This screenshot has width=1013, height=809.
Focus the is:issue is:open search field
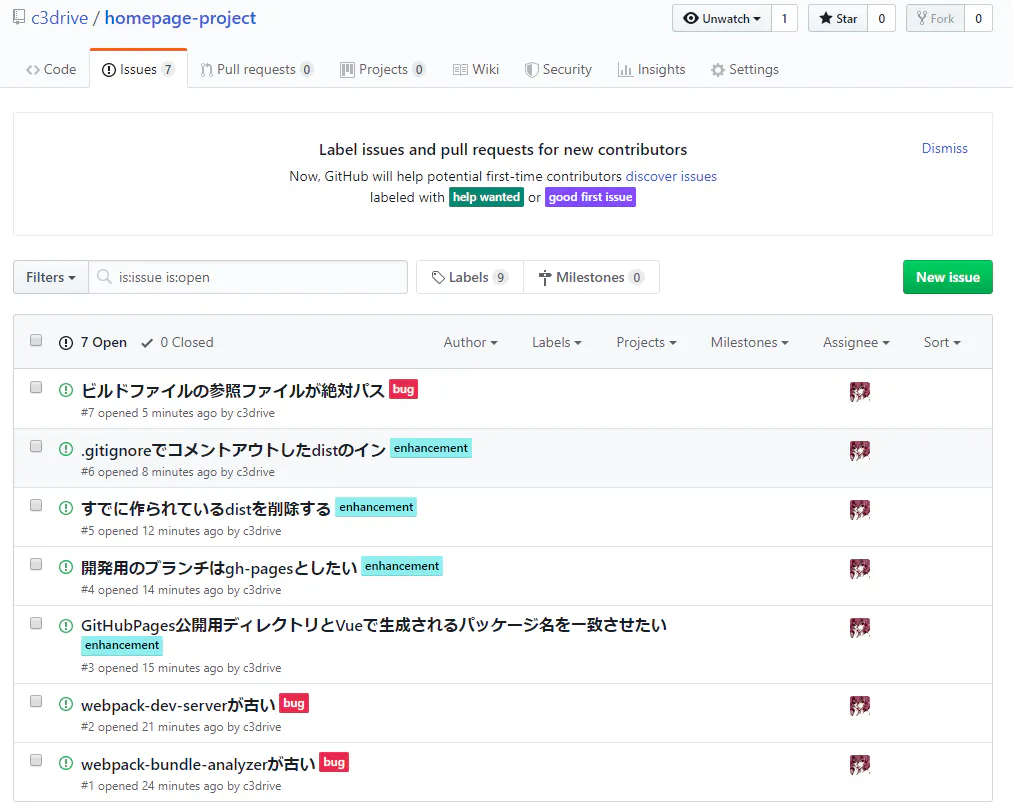coord(248,277)
